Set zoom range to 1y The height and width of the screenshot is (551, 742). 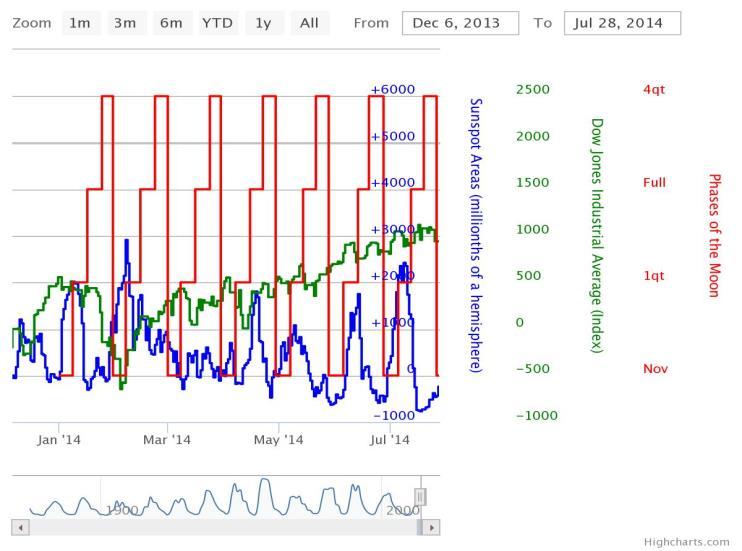click(264, 23)
